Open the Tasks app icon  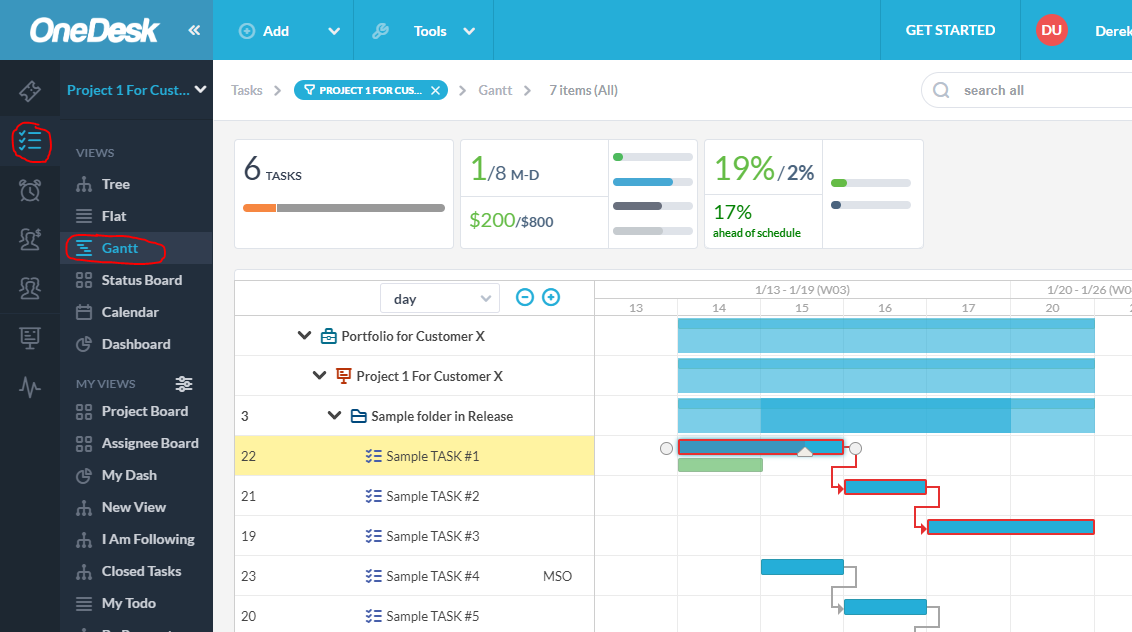(30, 141)
